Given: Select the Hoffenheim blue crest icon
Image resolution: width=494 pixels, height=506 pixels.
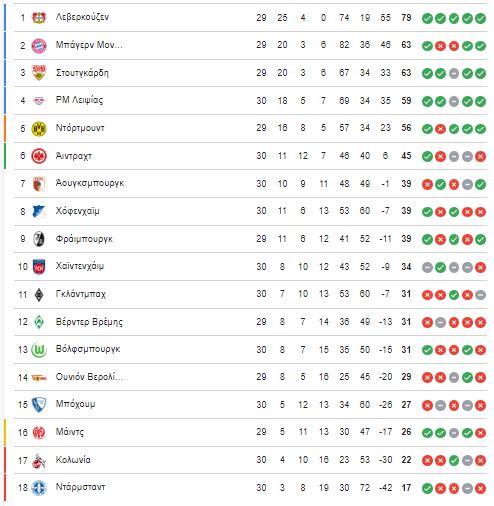Looking at the screenshot, I should pyautogui.click(x=39, y=211).
